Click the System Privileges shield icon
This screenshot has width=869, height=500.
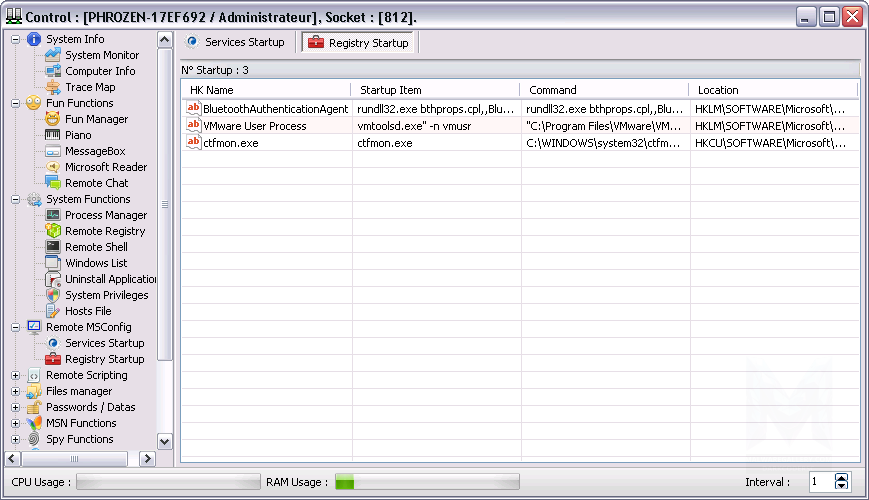[x=53, y=295]
